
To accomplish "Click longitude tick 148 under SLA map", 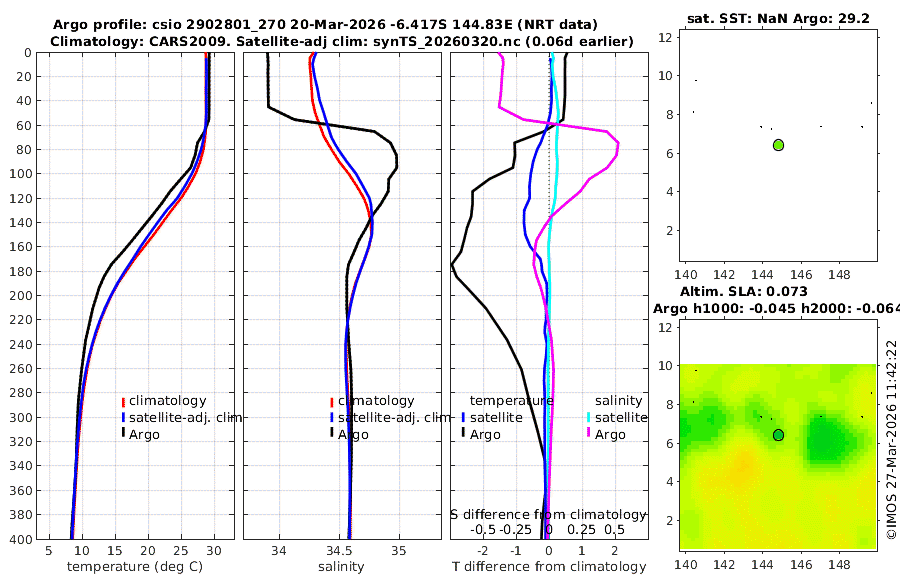I will tap(839, 564).
